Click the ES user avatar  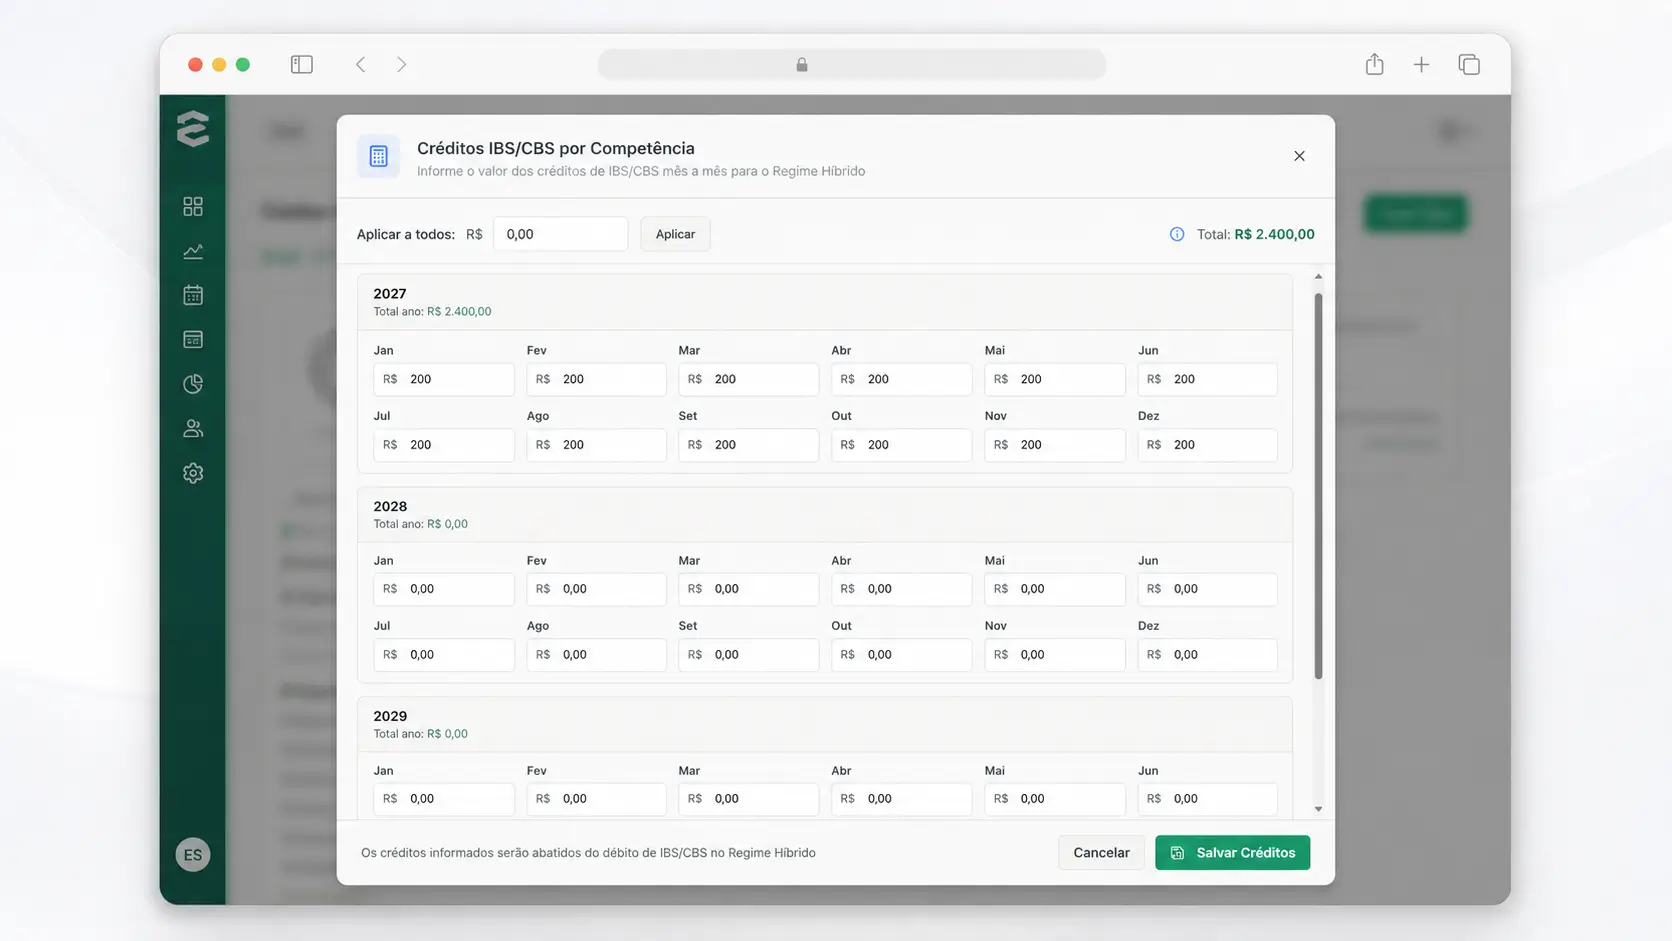[193, 855]
